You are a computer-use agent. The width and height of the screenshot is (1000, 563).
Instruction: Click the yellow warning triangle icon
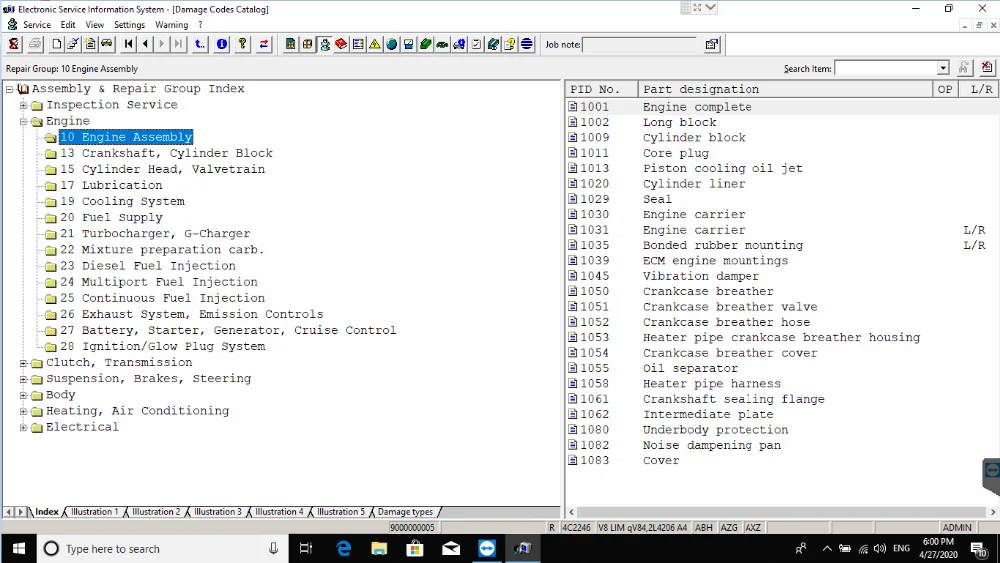pos(375,44)
